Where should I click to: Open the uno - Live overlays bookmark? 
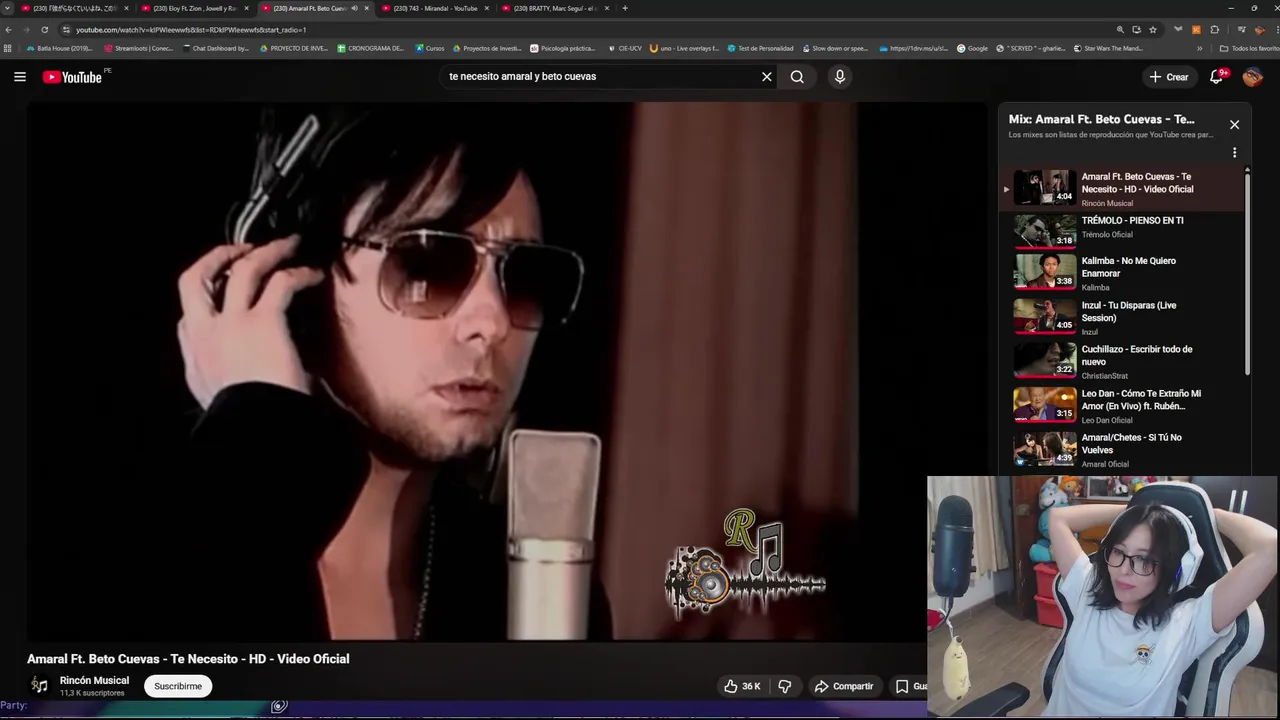pyautogui.click(x=684, y=48)
